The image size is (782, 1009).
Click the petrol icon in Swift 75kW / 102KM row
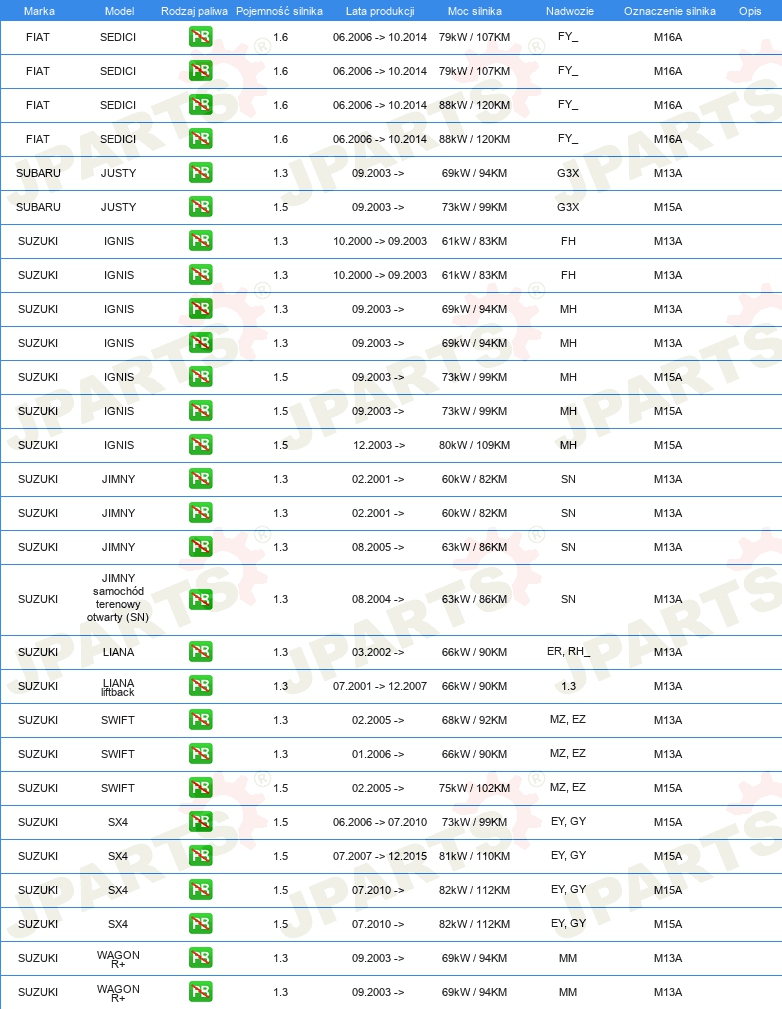coord(201,788)
